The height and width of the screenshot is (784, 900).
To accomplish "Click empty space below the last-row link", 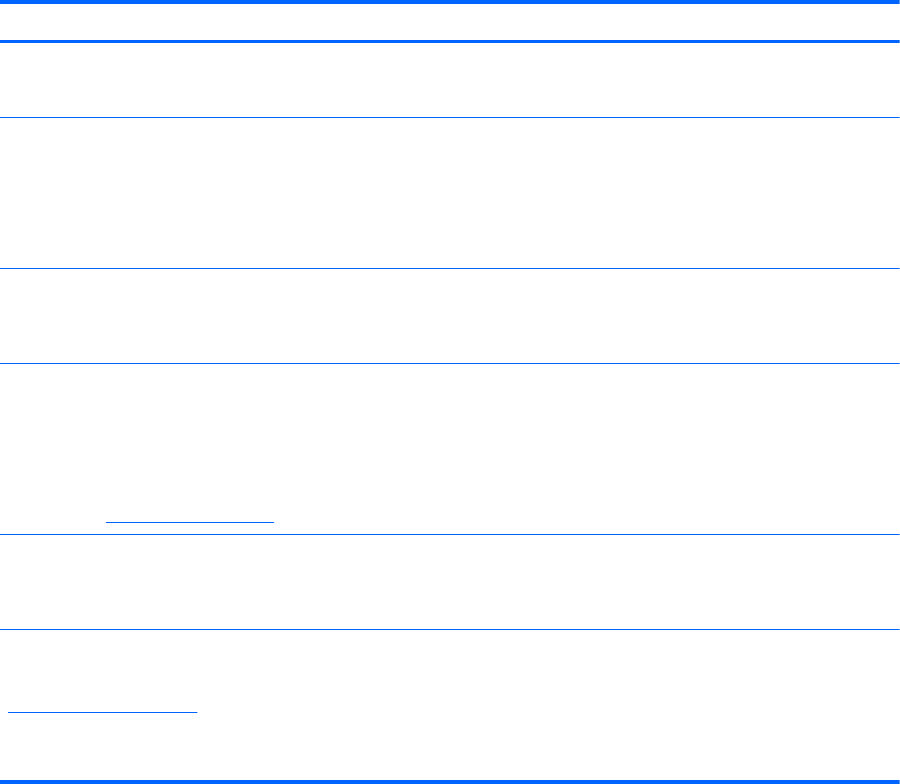I will click(102, 748).
